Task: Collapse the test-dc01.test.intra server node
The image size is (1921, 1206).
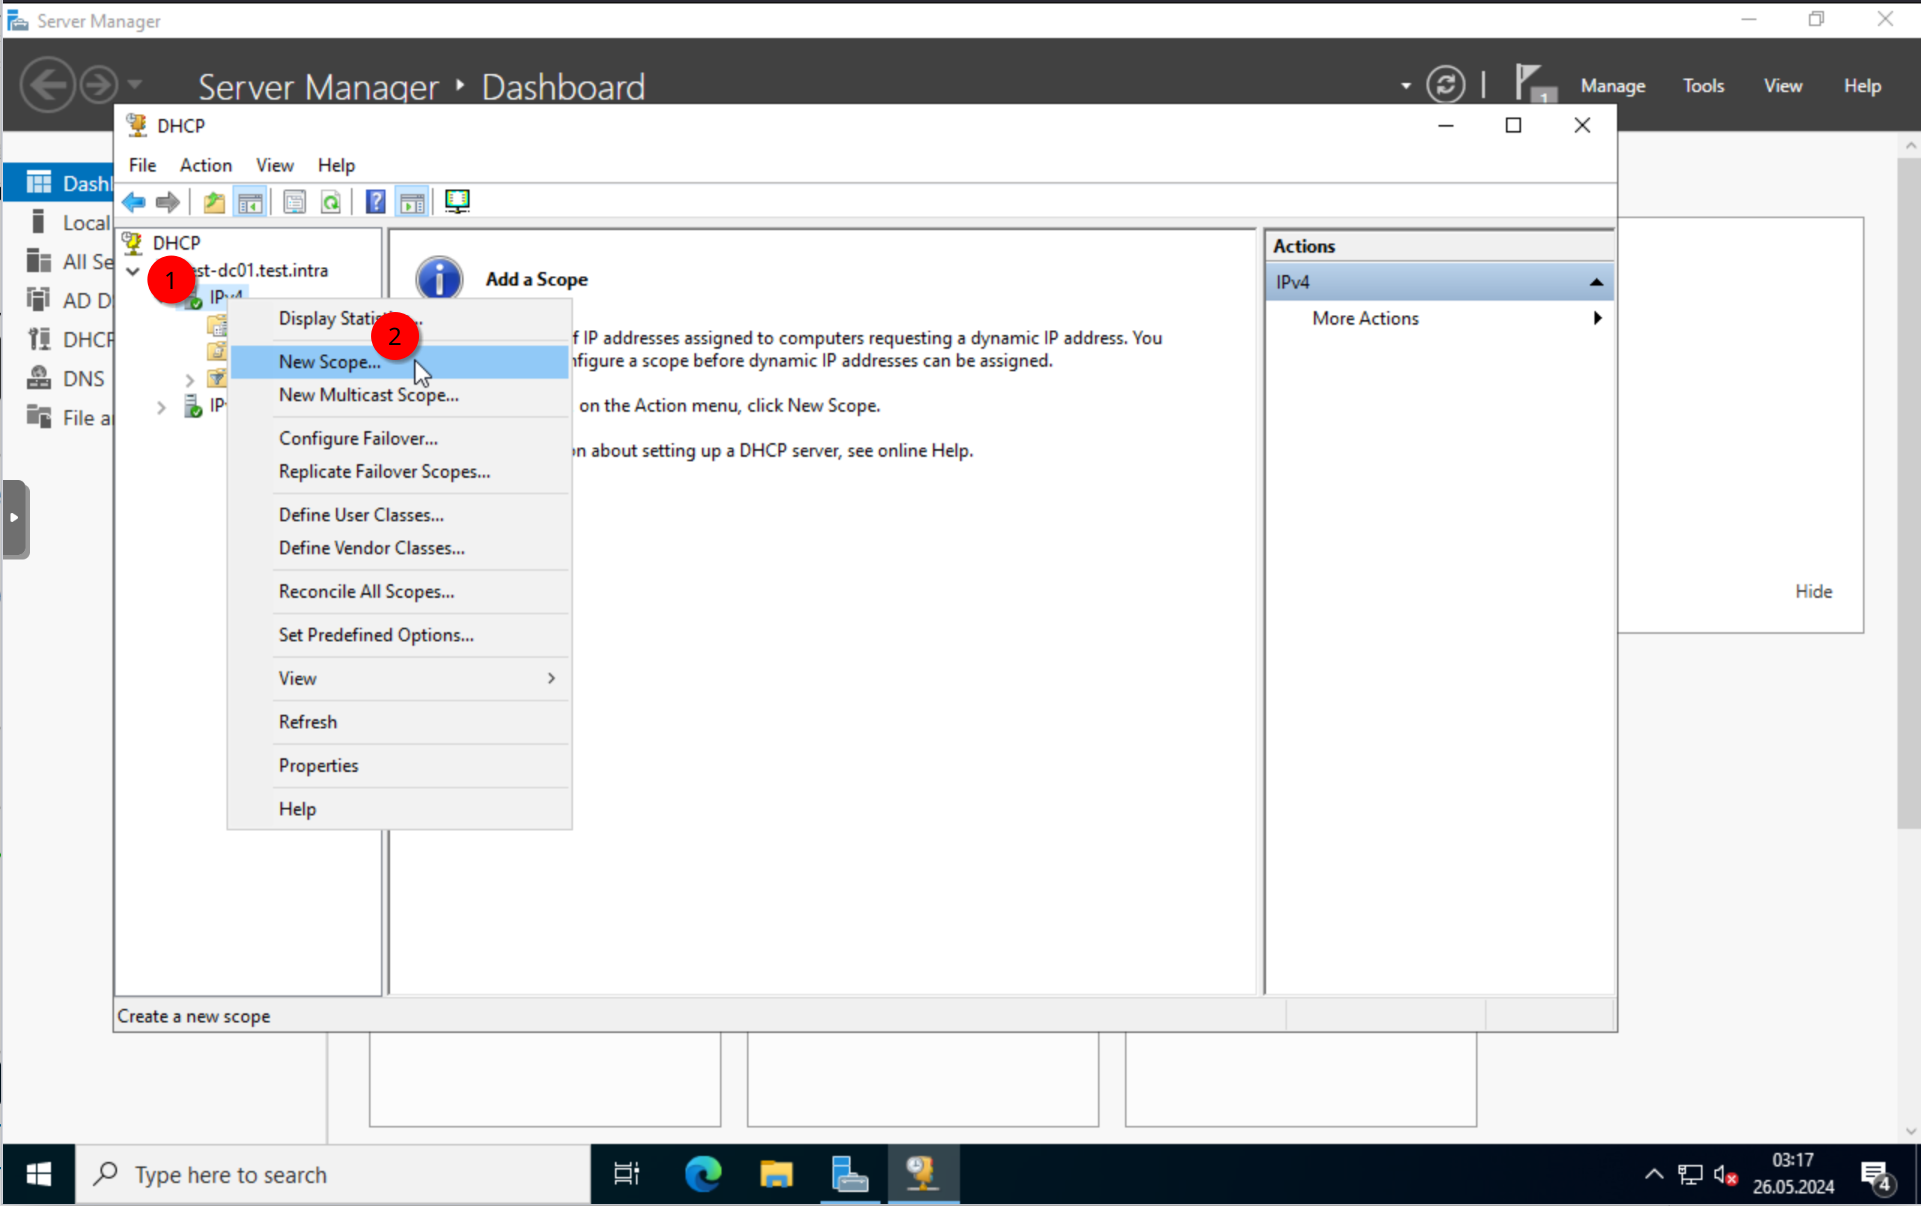Action: pos(133,271)
